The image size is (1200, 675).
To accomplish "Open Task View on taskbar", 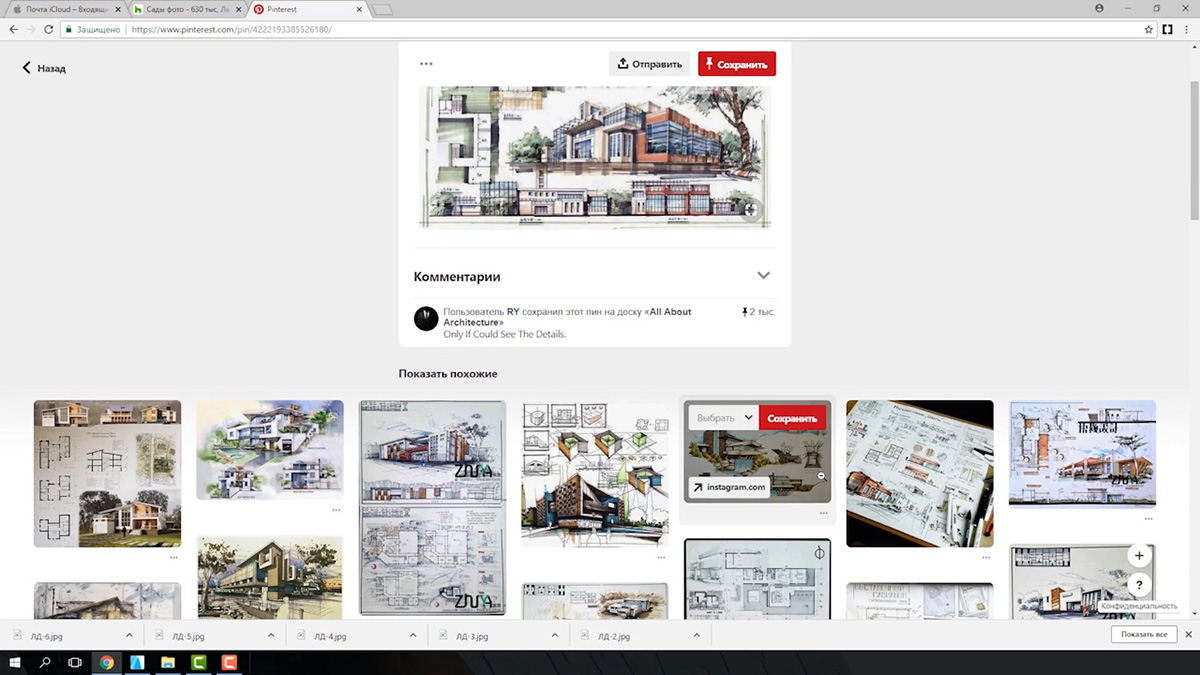I will pos(75,662).
